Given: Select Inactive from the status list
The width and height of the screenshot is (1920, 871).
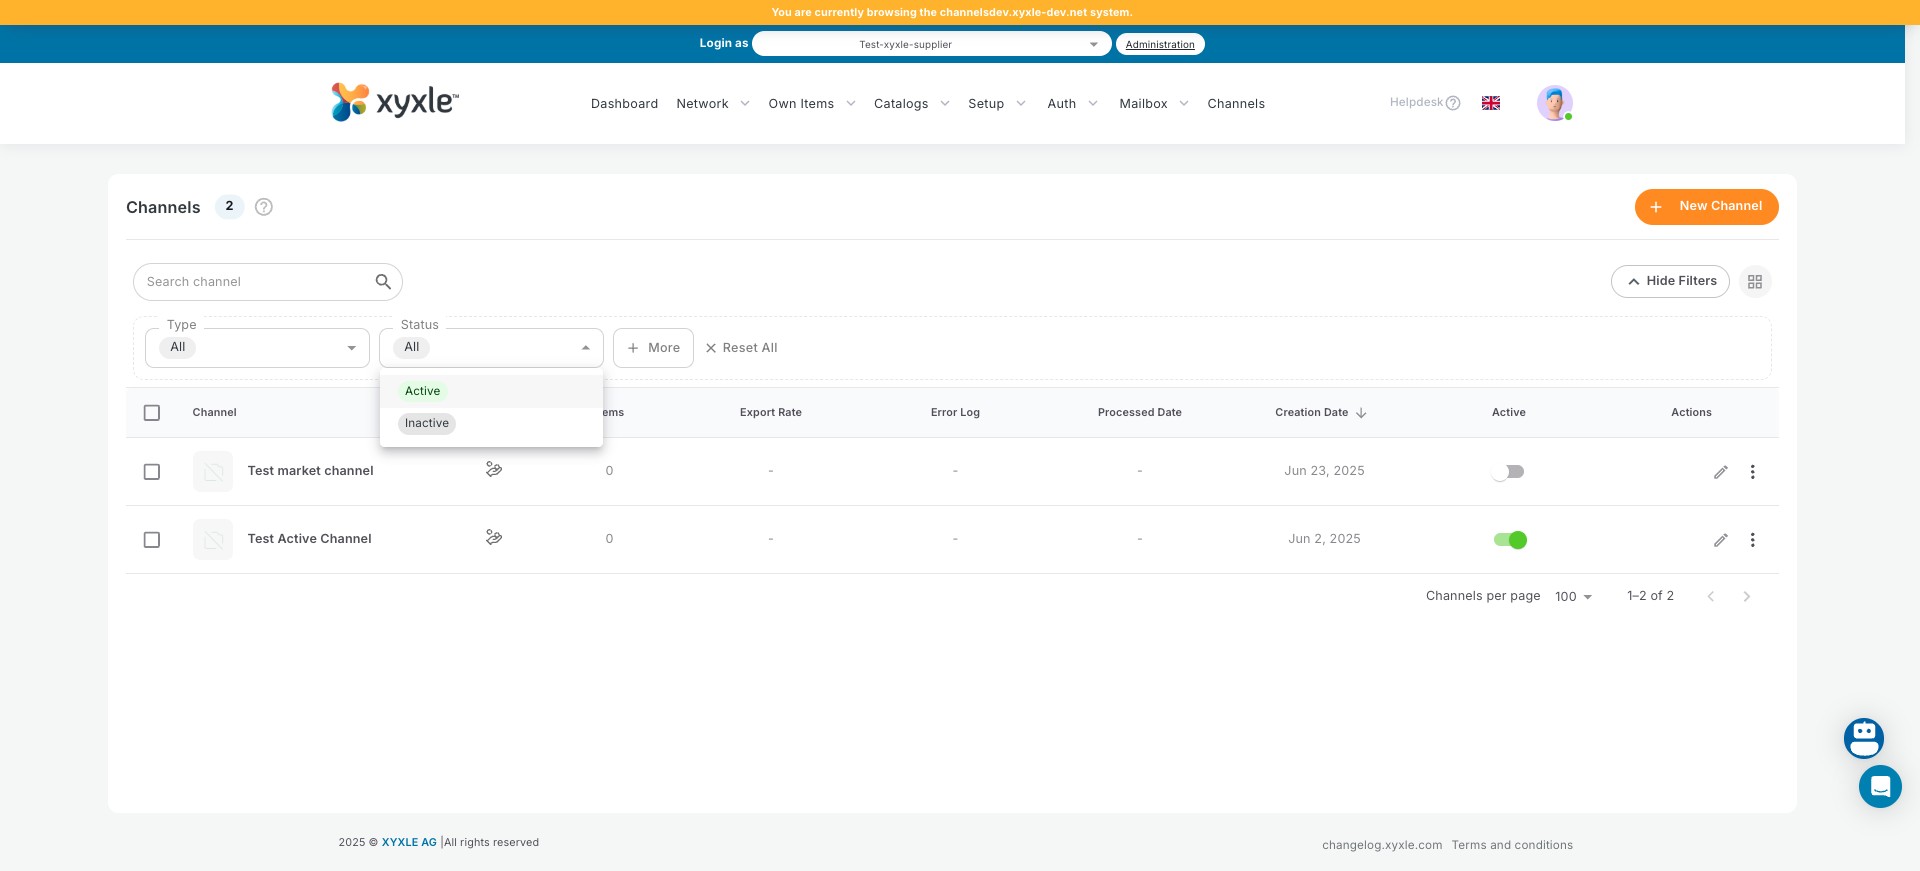Looking at the screenshot, I should click(x=427, y=424).
